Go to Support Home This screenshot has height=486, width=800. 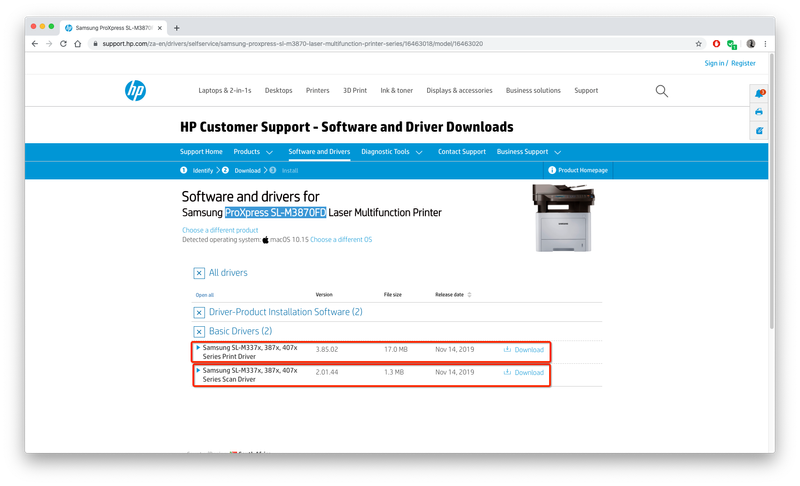[x=201, y=152]
